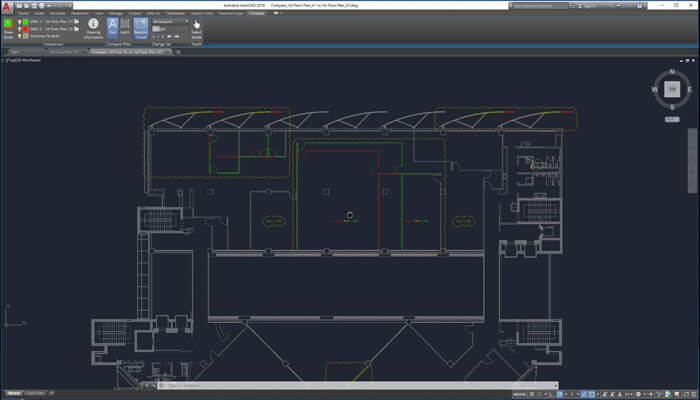Screen dimensions: 700x400
Task: Click the green DWG 1 color swatch
Action: (x=28, y=20)
